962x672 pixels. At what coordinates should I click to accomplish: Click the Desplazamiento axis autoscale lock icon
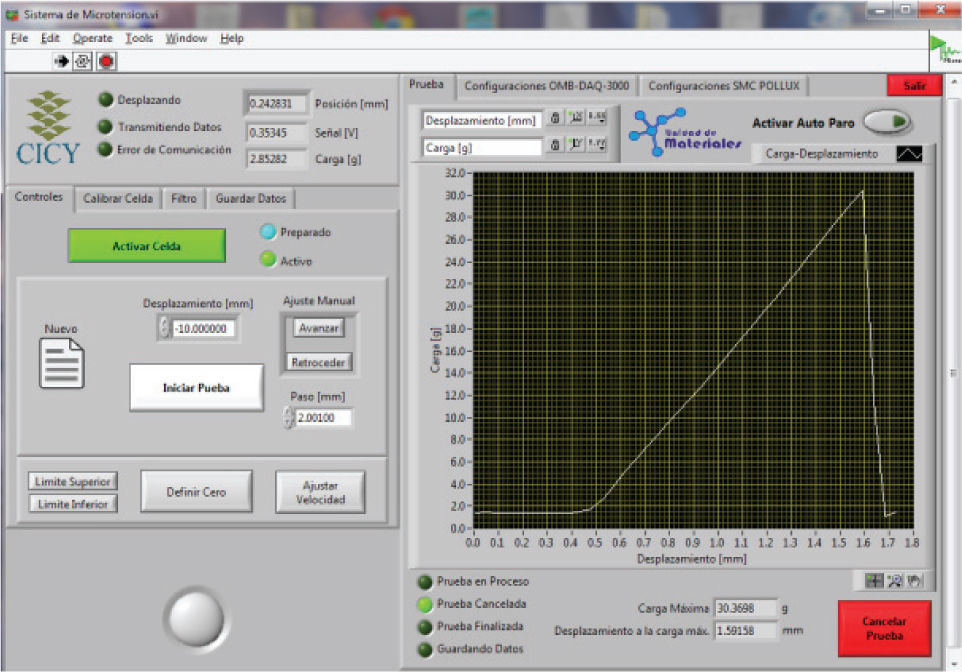pos(556,119)
